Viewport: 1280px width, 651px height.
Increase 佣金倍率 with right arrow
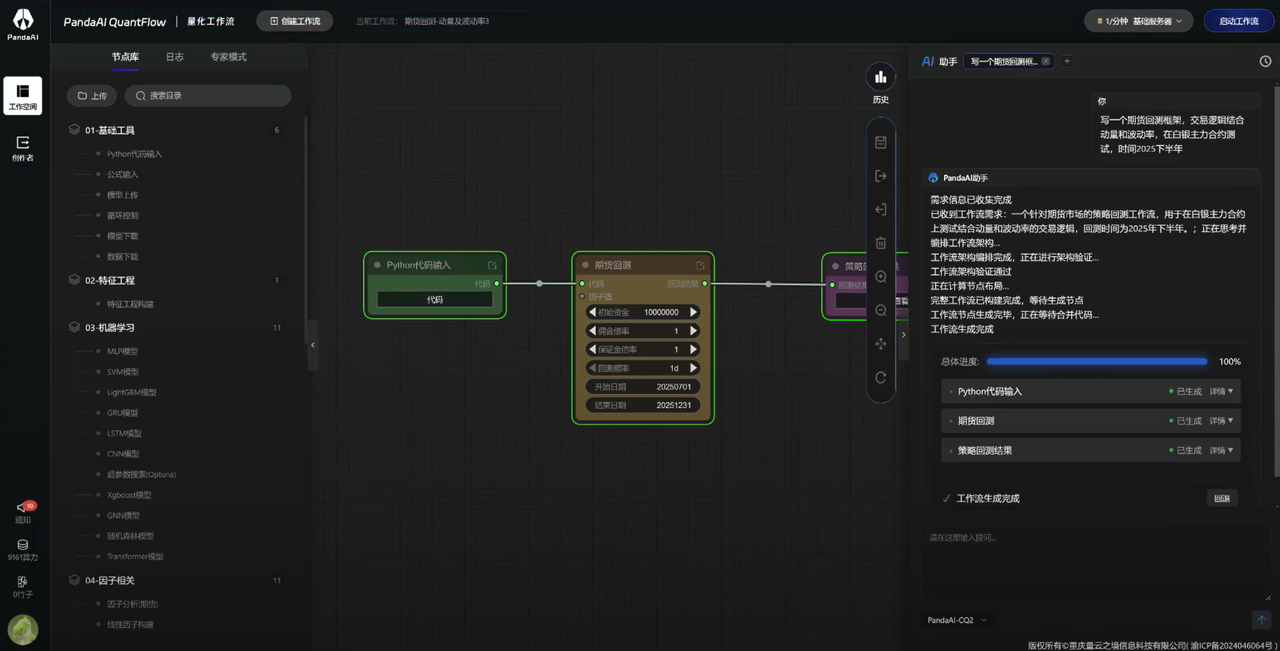(x=694, y=331)
